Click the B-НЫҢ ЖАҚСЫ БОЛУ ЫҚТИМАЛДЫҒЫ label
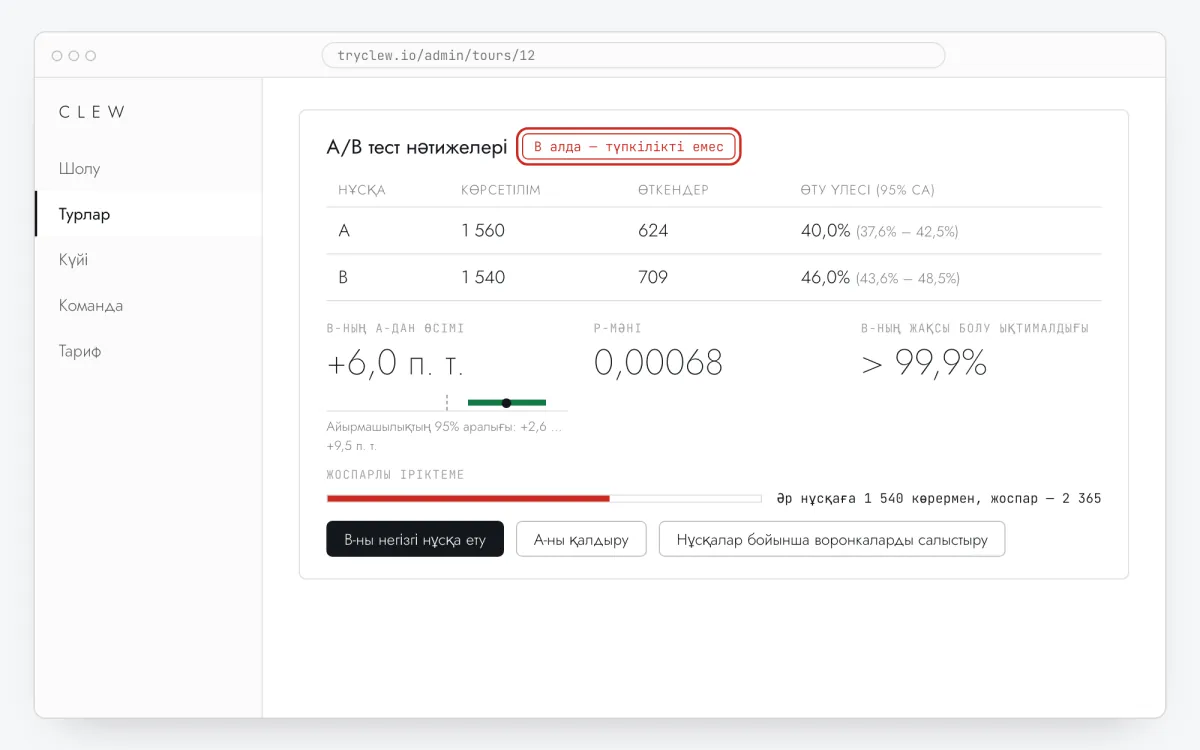 tap(975, 328)
